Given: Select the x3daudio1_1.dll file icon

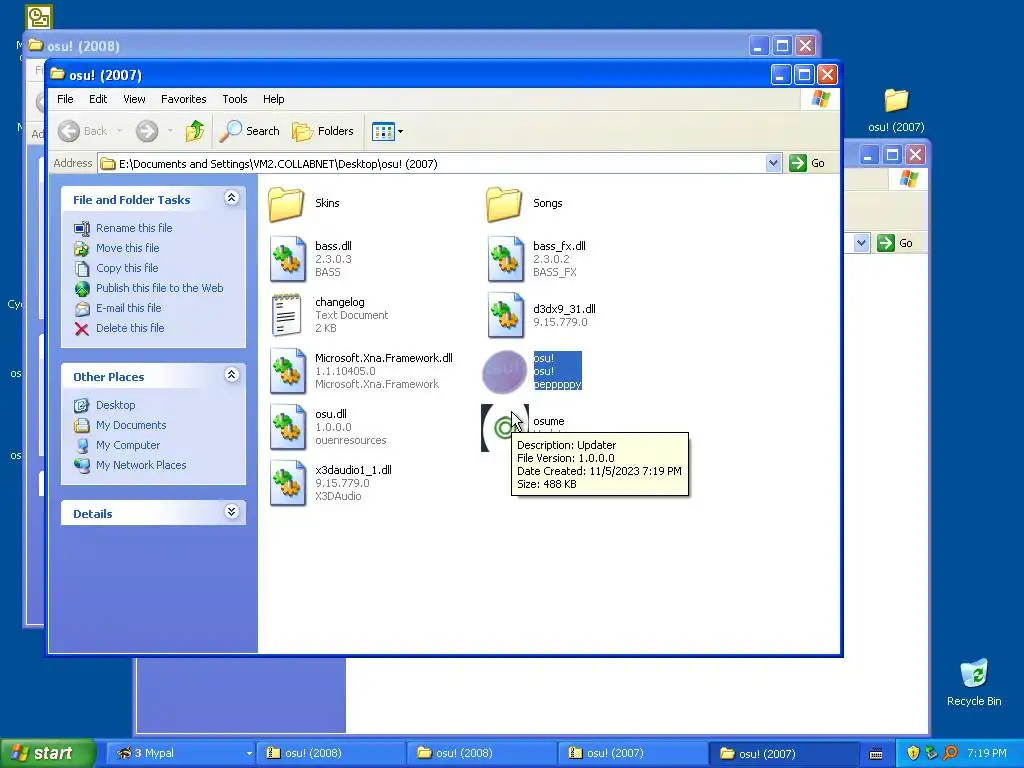Looking at the screenshot, I should coord(287,483).
